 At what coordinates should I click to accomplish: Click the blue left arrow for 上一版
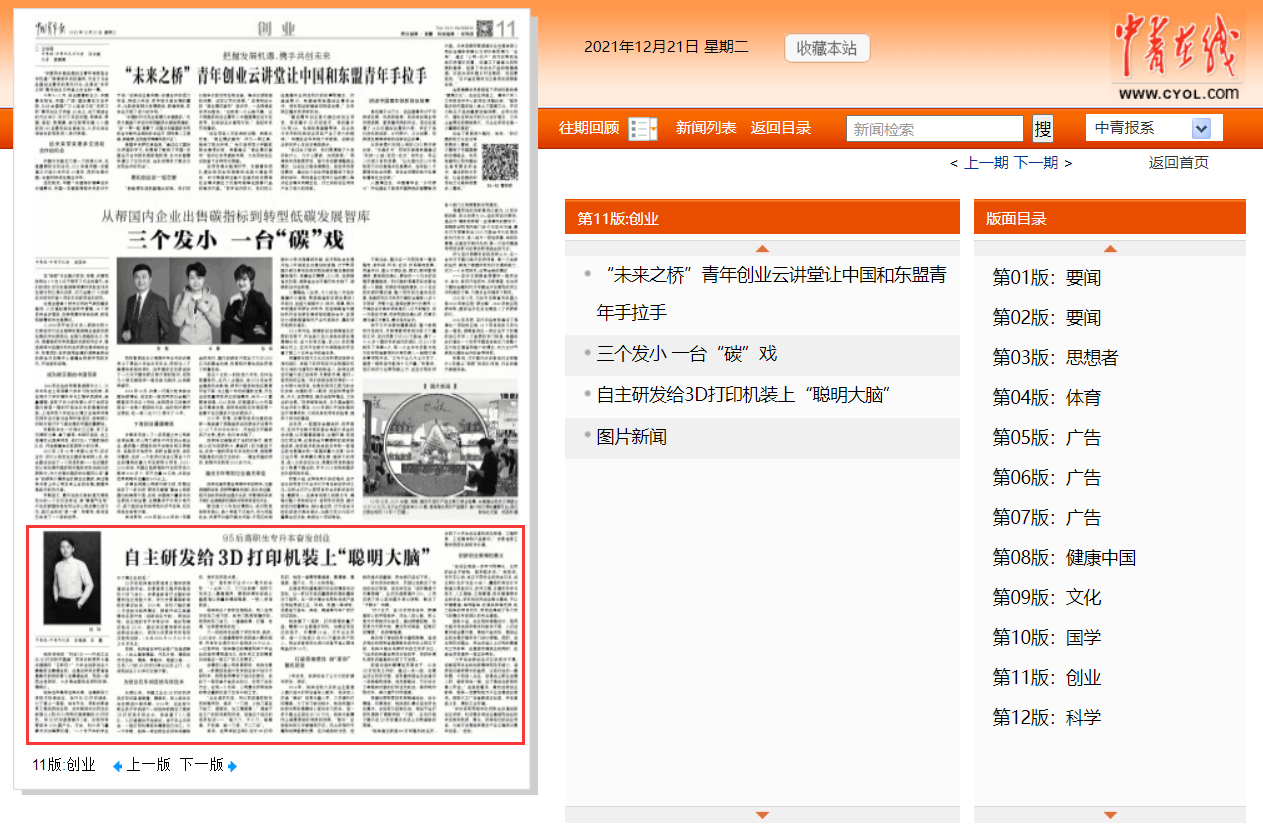(115, 765)
